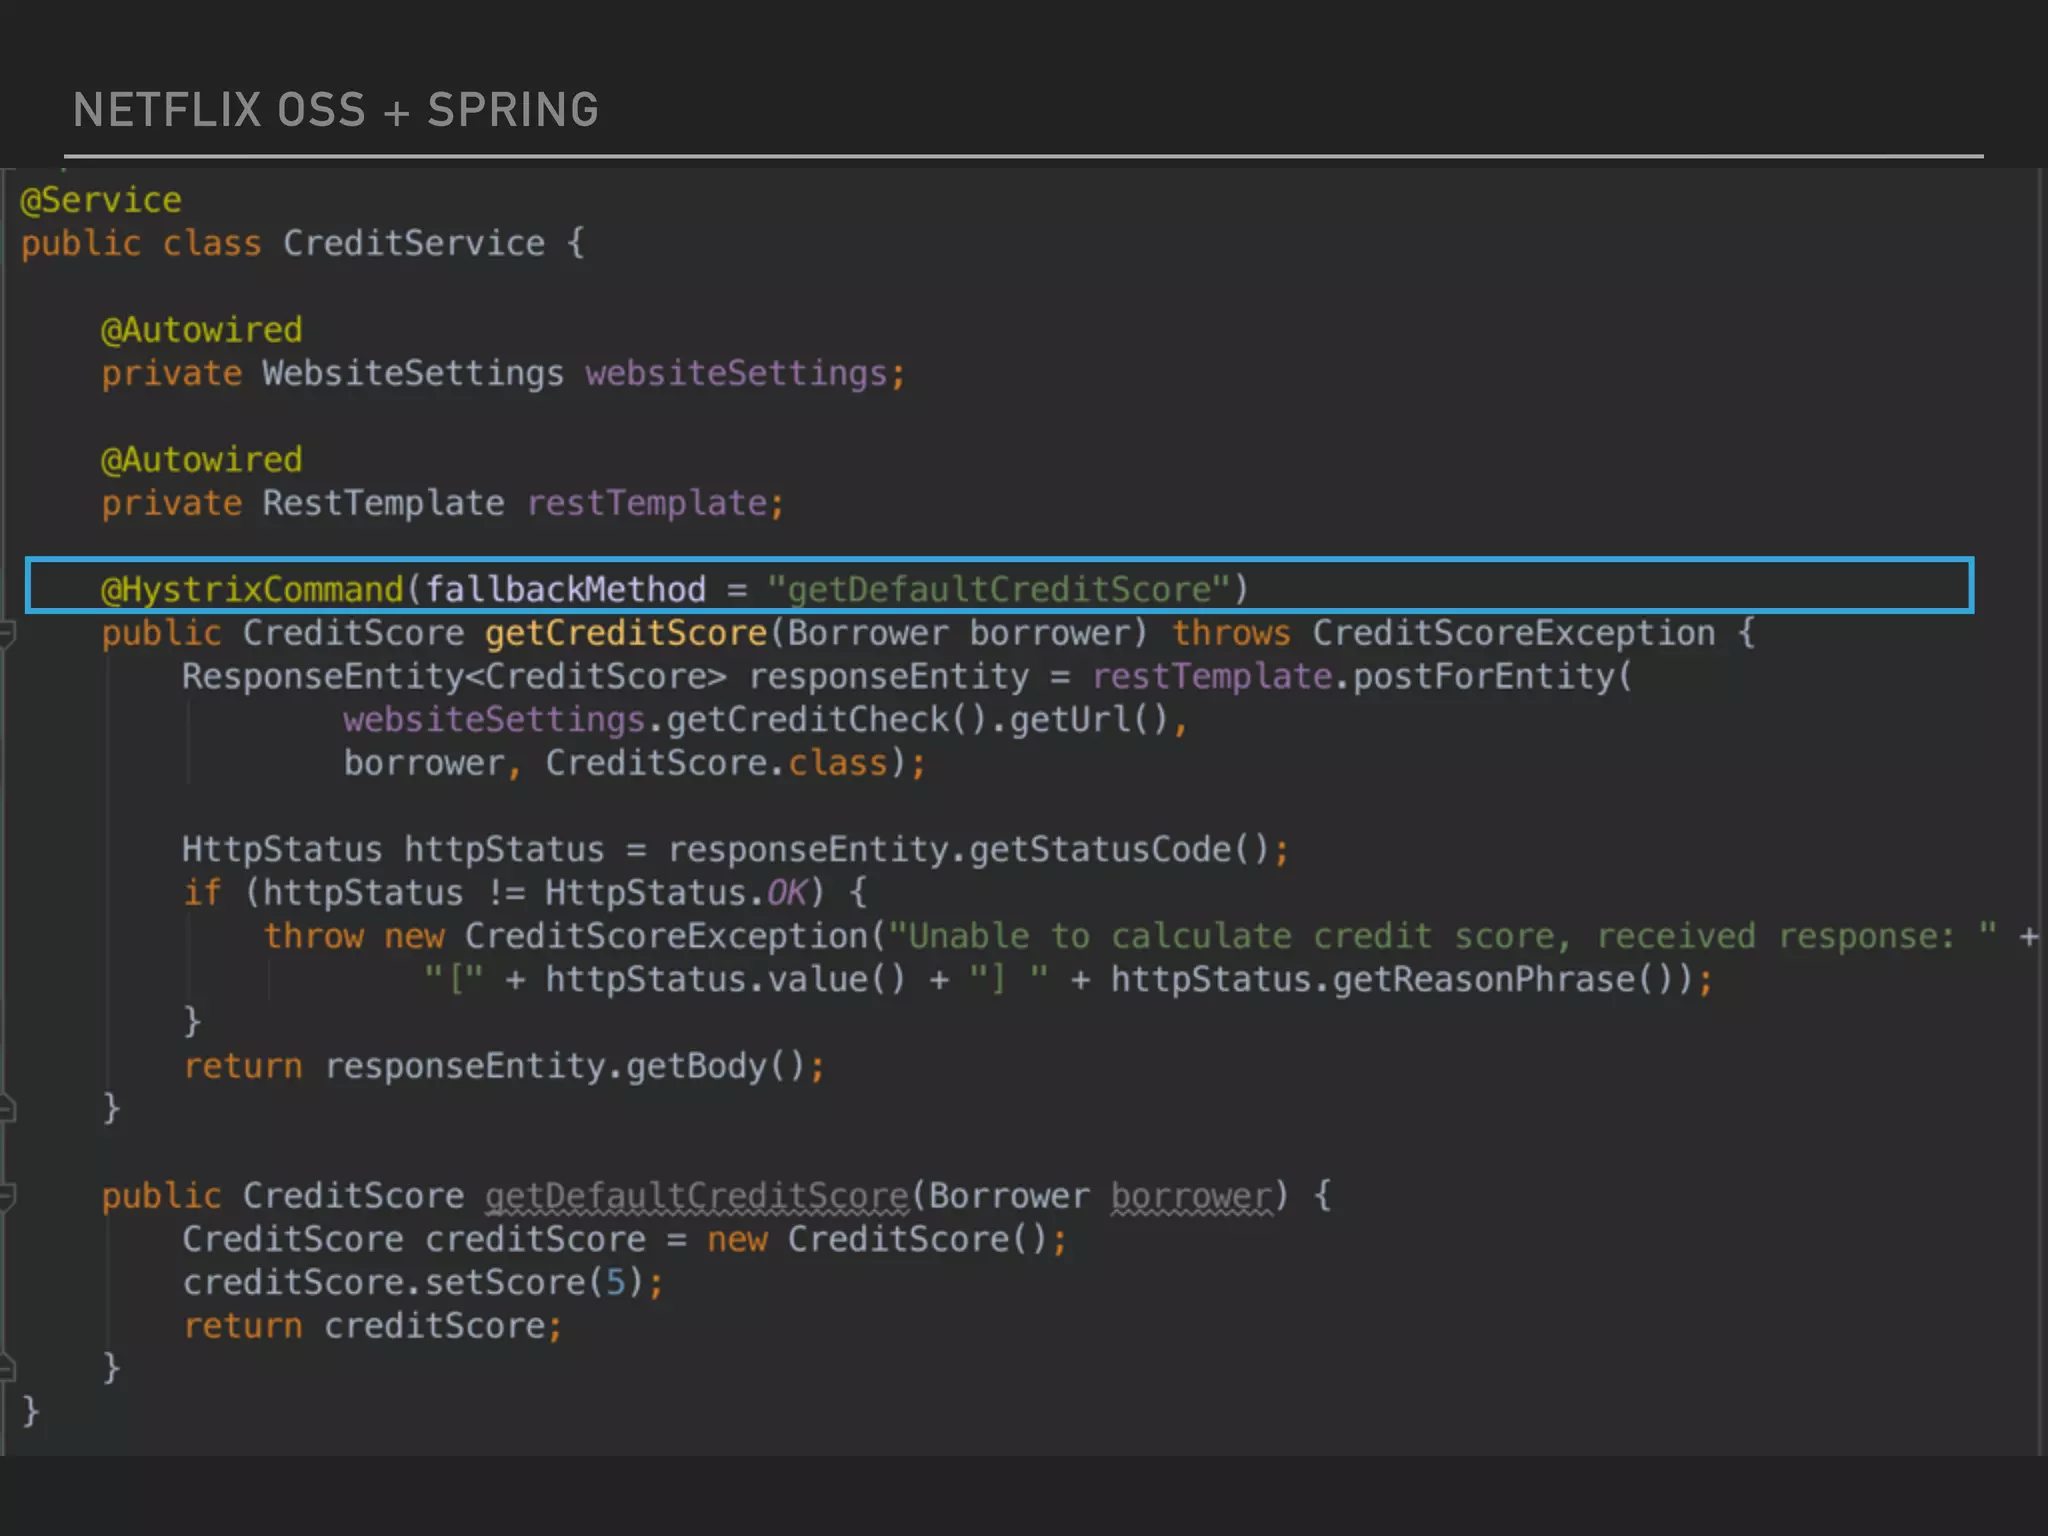Click 'ResponseEntity<CreditScore>' type
Screen dimensions: 2048x1536
pos(454,677)
